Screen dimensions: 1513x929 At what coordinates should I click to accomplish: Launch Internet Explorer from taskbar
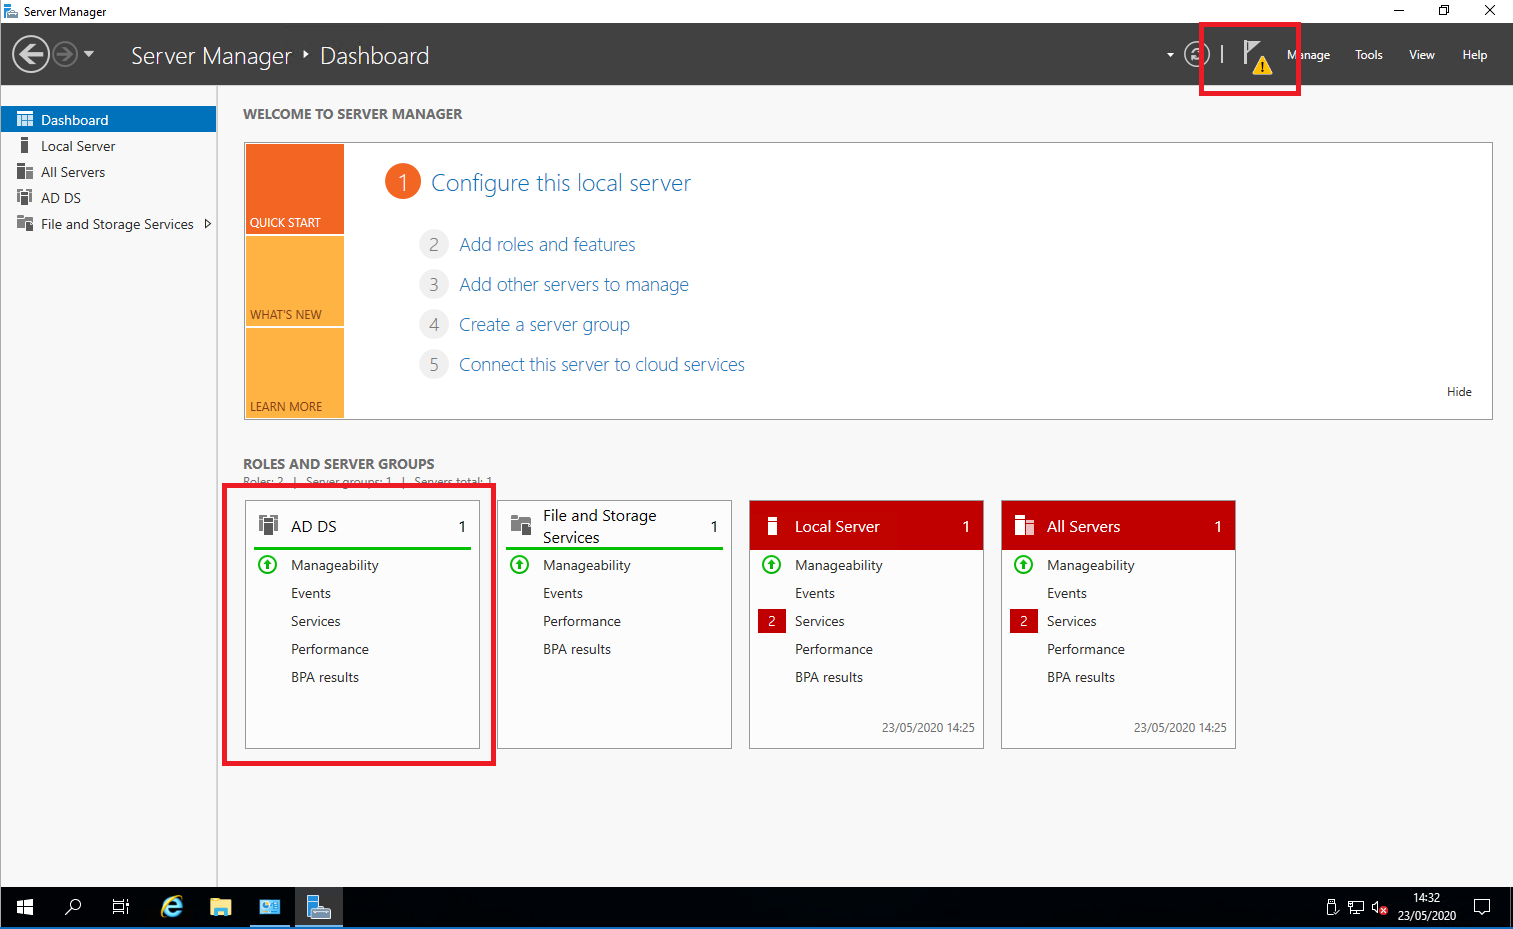pyautogui.click(x=172, y=907)
